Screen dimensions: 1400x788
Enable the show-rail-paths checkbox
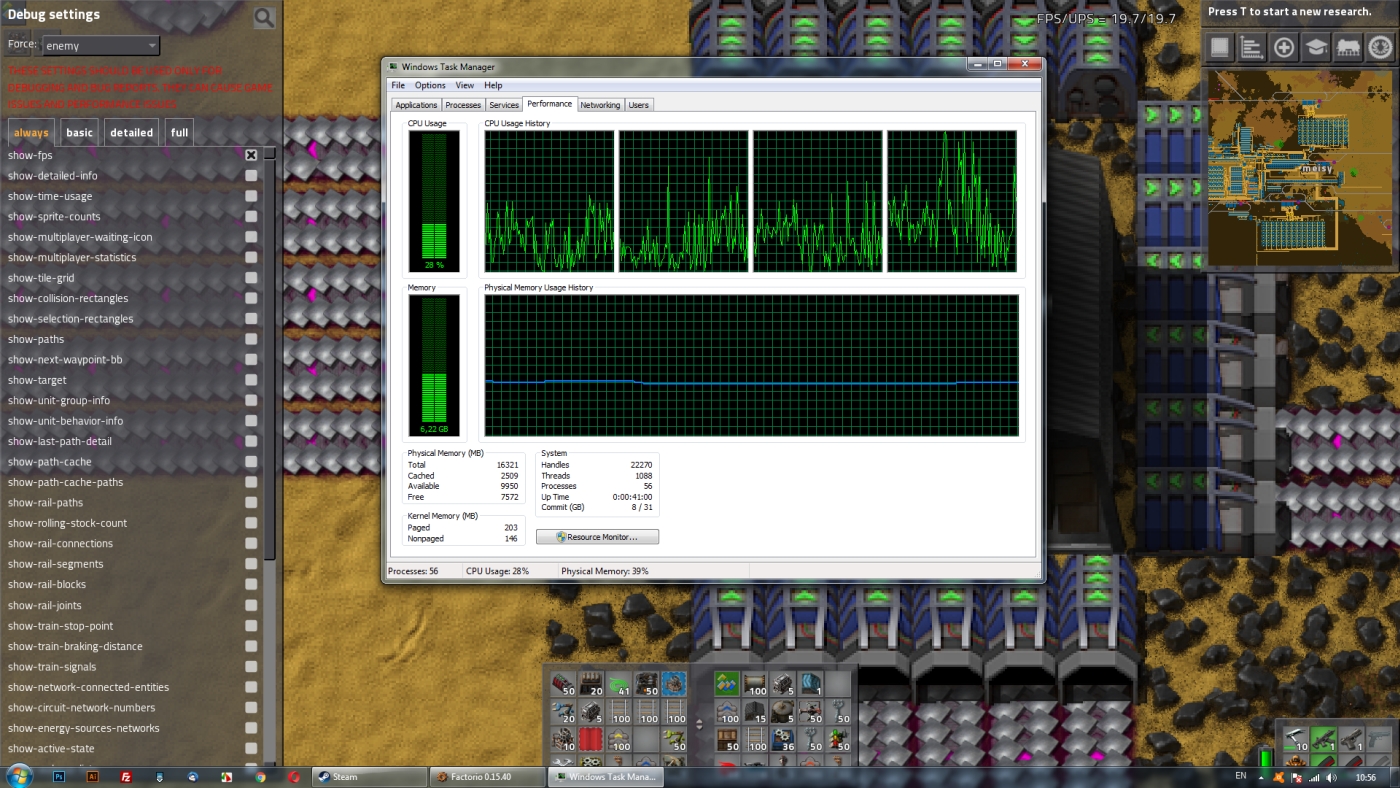coord(251,503)
